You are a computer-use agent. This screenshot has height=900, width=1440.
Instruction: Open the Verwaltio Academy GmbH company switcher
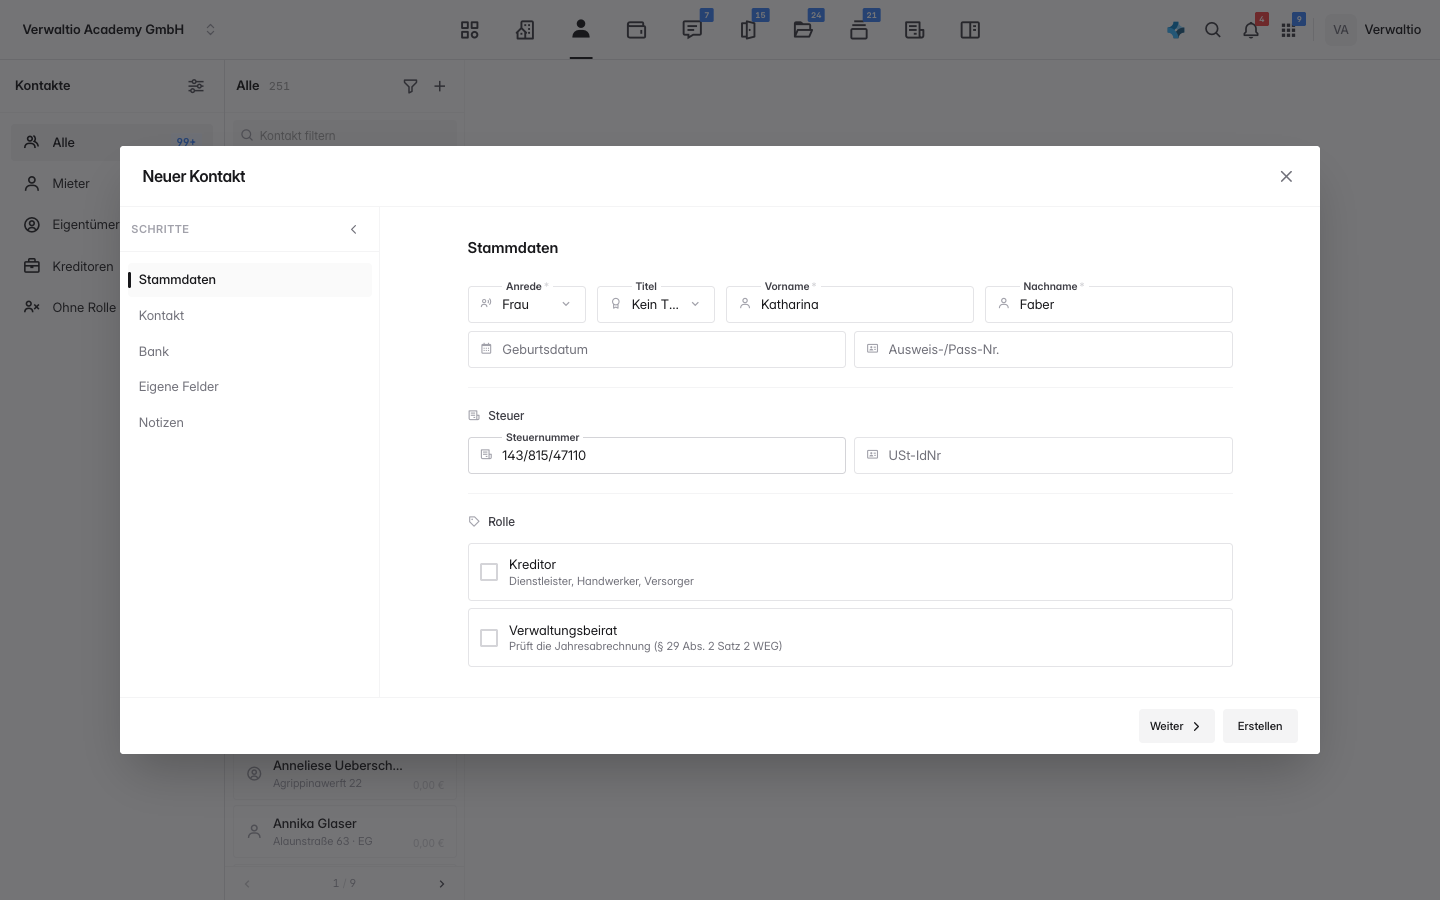pyautogui.click(x=119, y=30)
